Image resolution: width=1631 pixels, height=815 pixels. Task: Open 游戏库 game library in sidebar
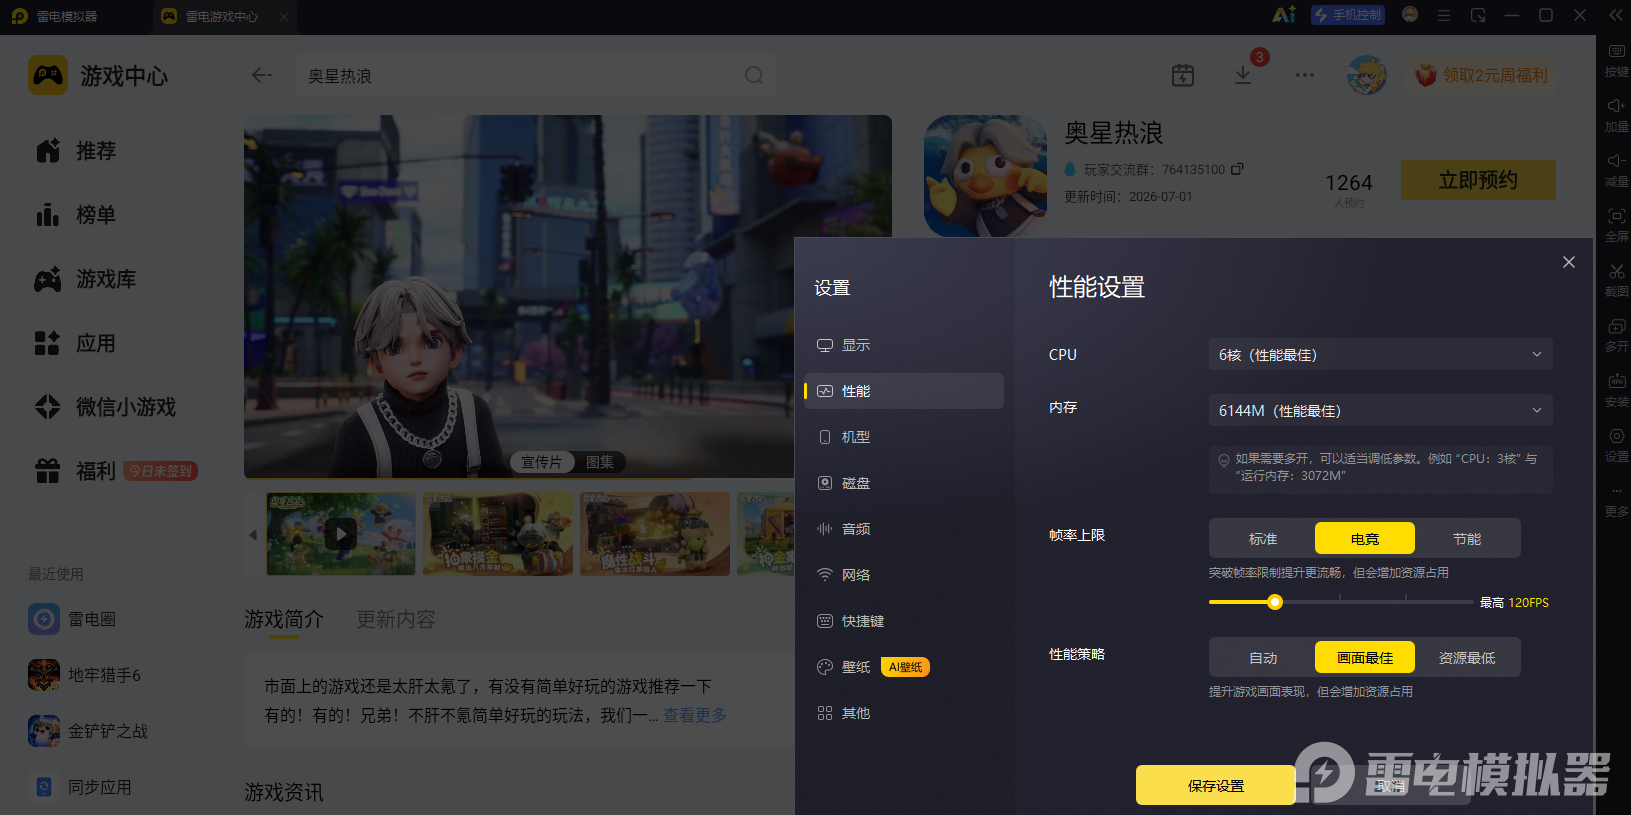(85, 279)
